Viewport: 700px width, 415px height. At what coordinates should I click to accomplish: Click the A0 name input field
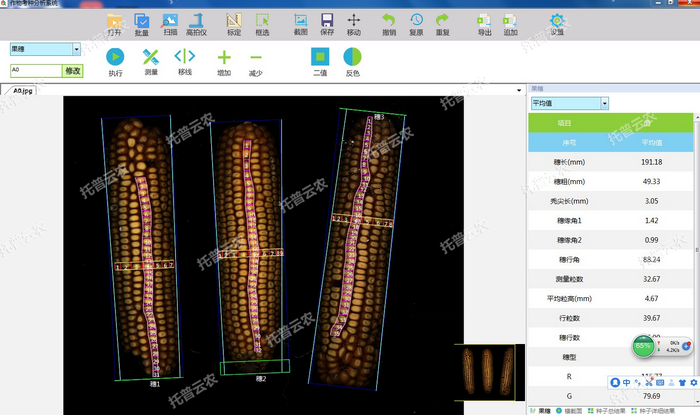click(x=35, y=71)
